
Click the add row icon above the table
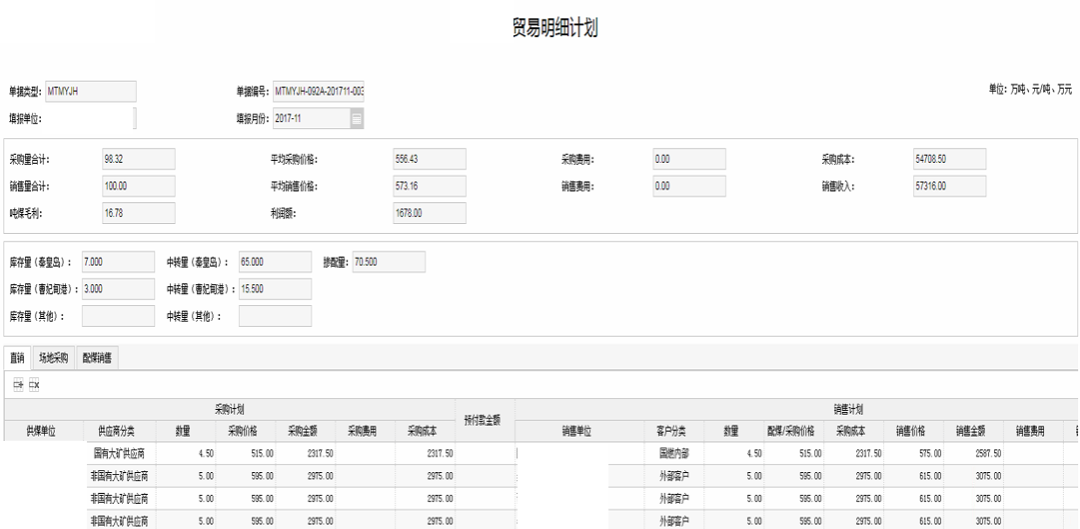(19, 386)
